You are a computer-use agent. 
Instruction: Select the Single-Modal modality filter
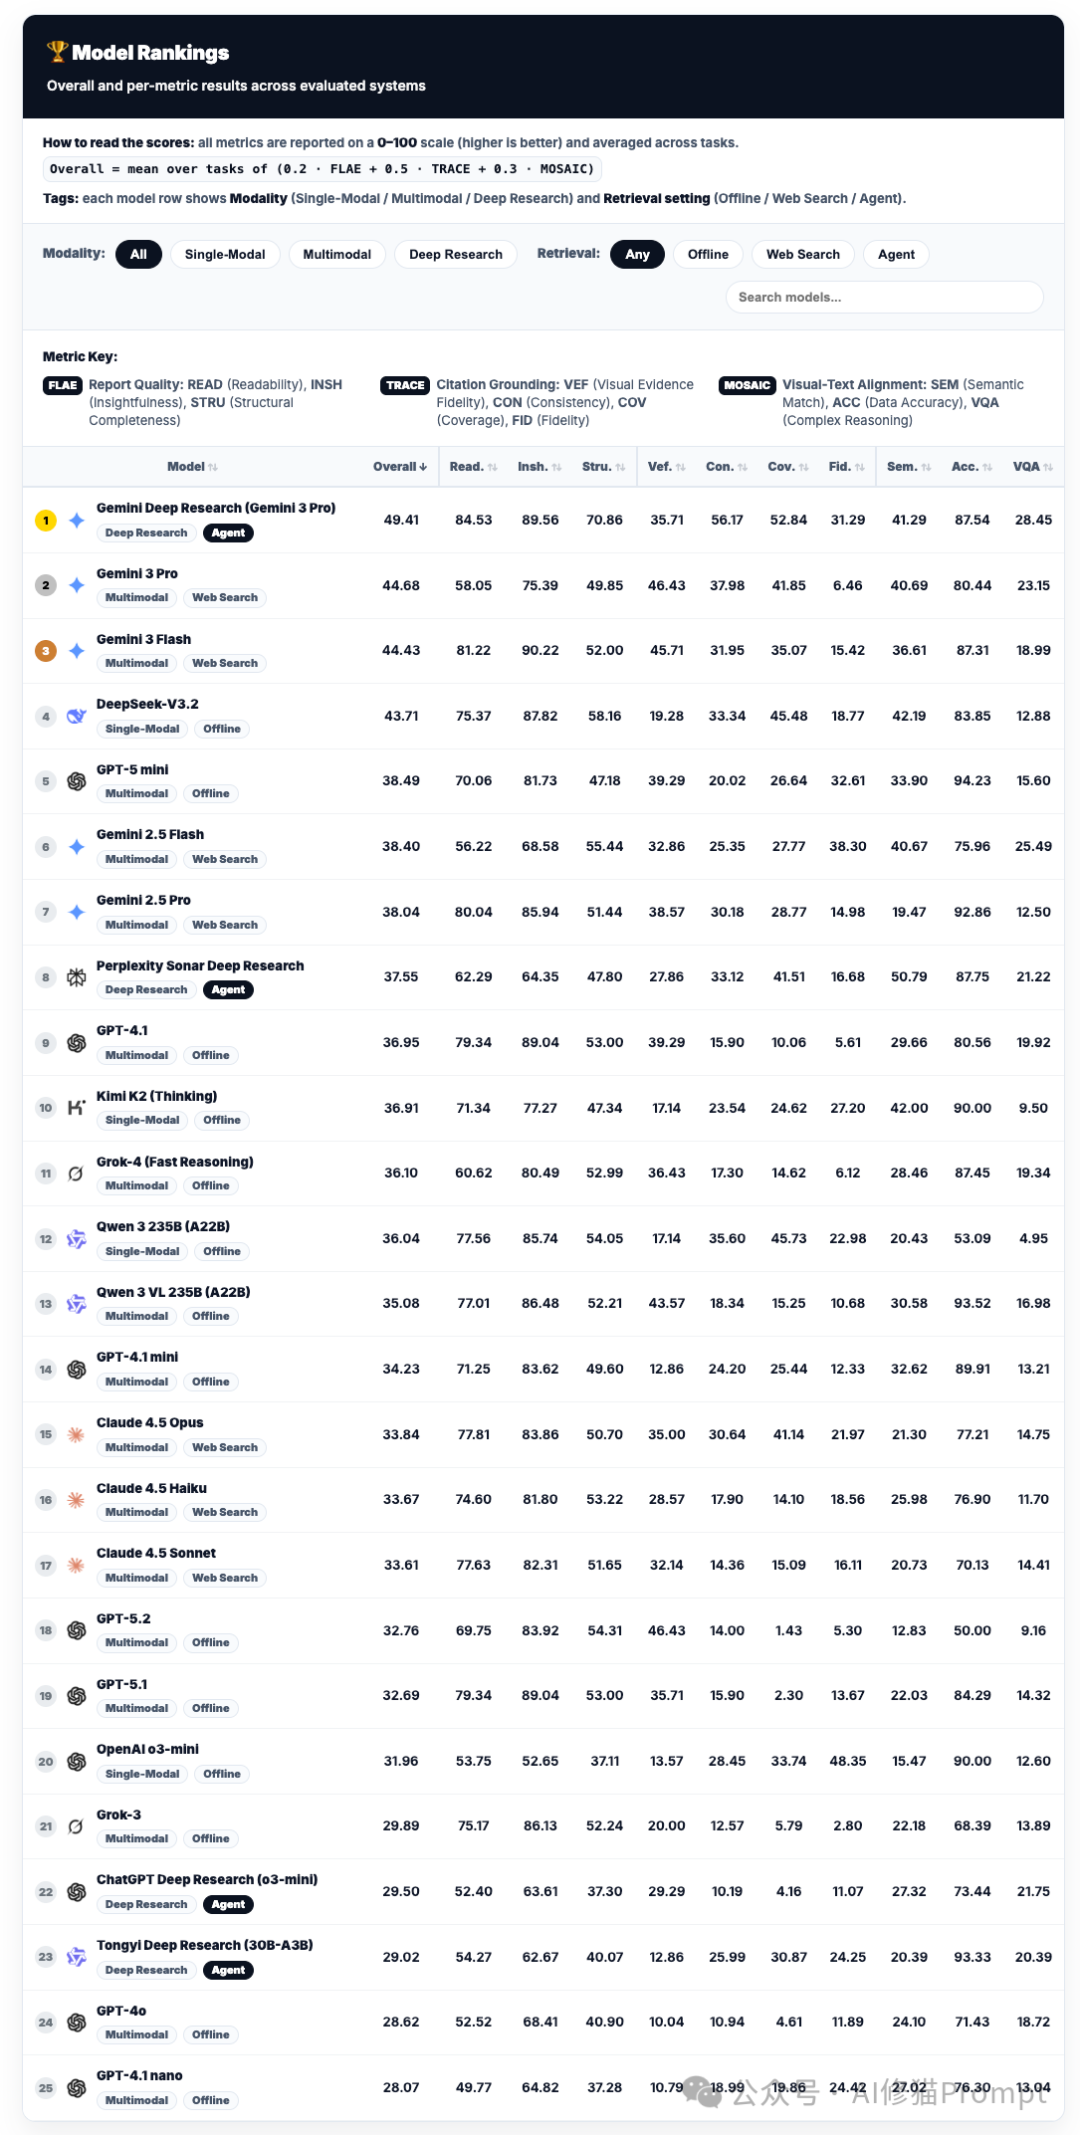(225, 254)
